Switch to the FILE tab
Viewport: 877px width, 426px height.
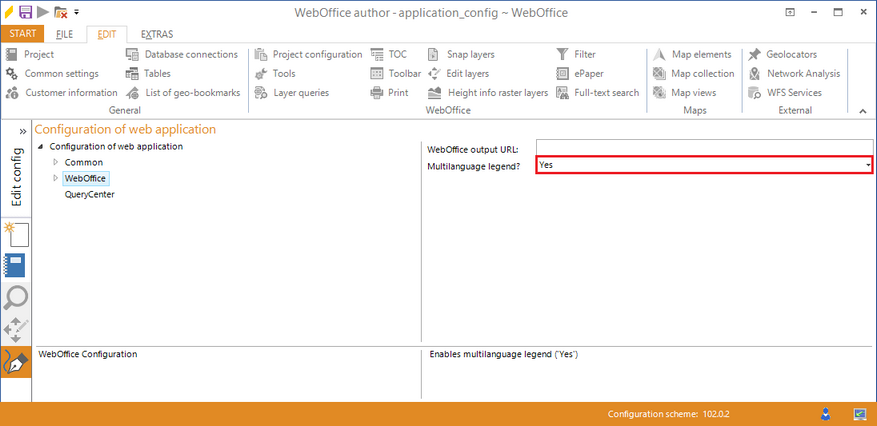(x=64, y=34)
